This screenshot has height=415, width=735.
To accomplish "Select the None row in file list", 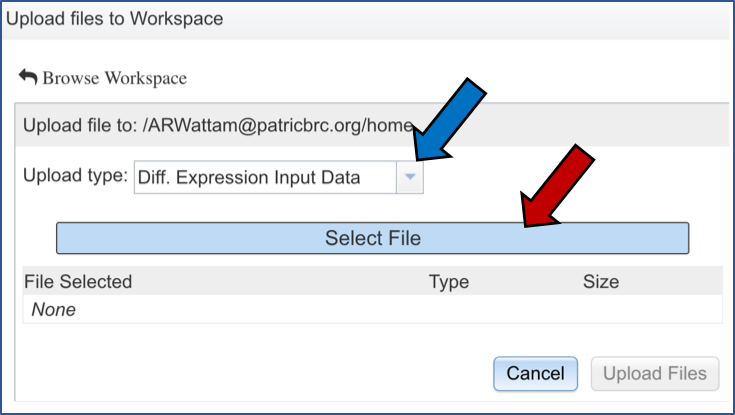I will [54, 310].
